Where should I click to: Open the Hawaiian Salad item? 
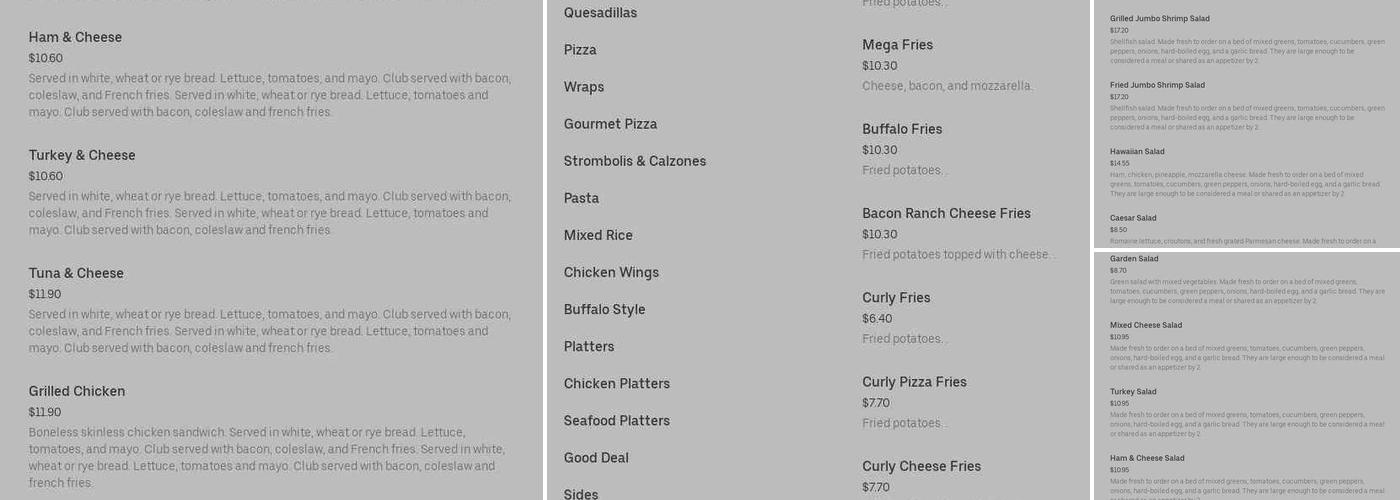point(1137,152)
